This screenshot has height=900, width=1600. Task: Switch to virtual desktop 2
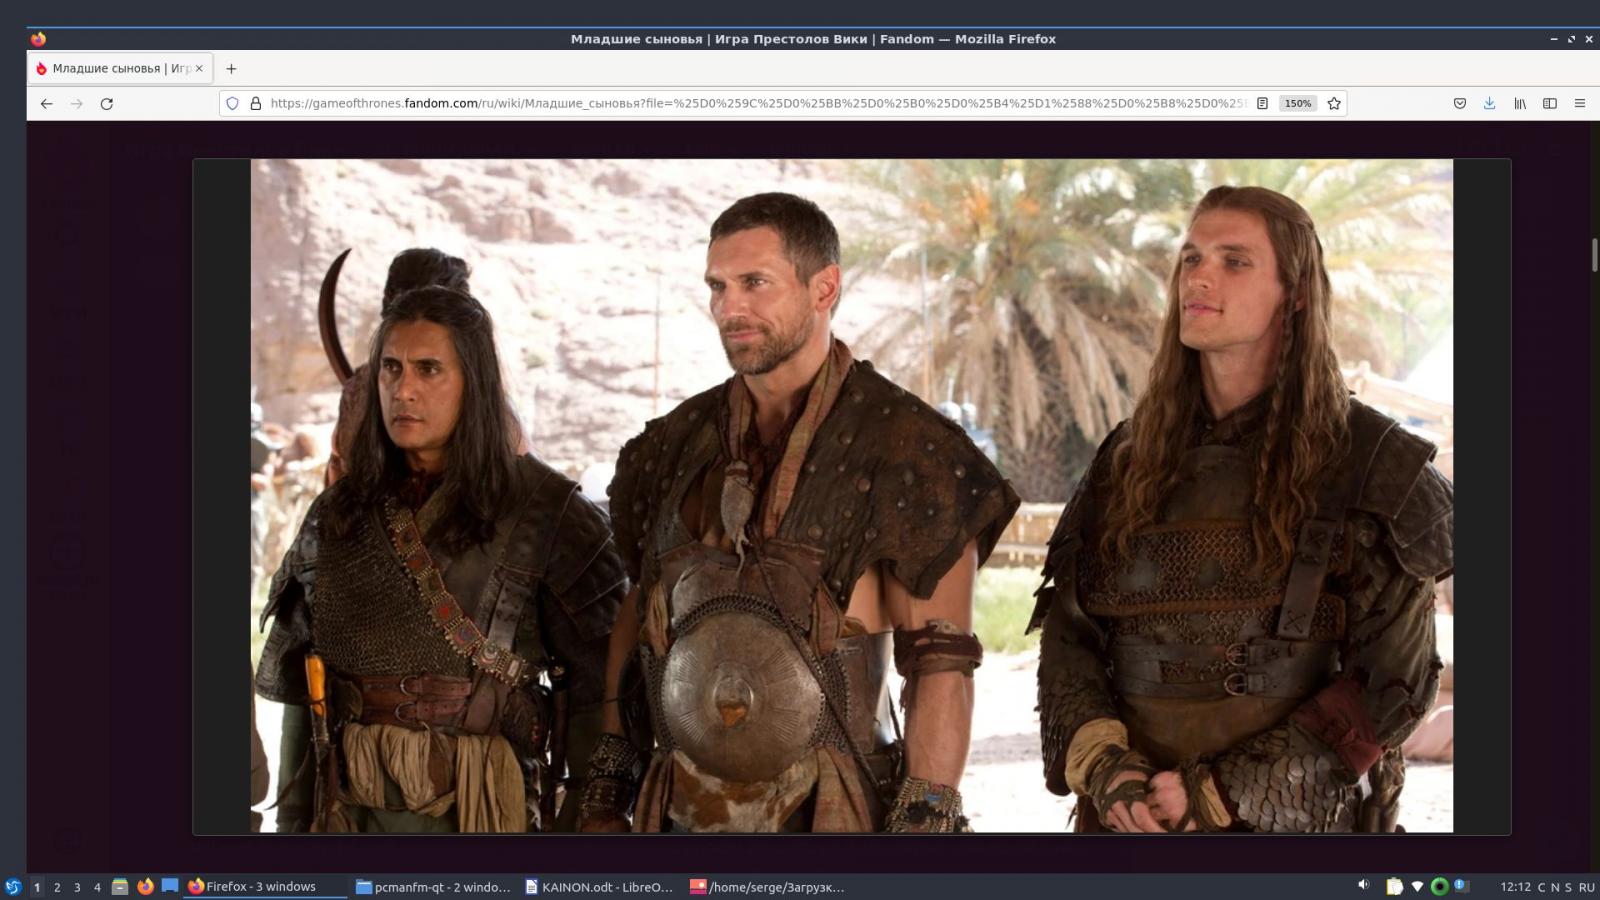coord(57,887)
